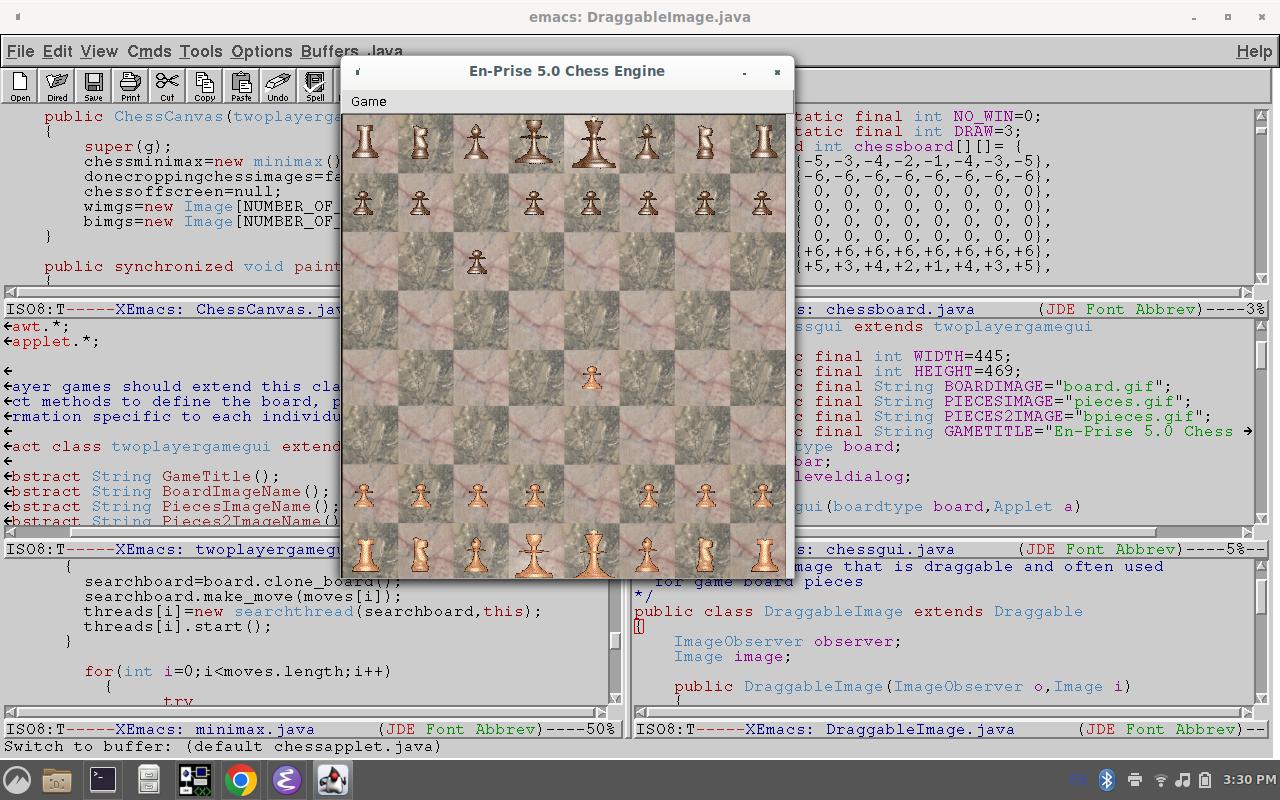Open the View menu in Emacs
The image size is (1280, 800).
[99, 51]
